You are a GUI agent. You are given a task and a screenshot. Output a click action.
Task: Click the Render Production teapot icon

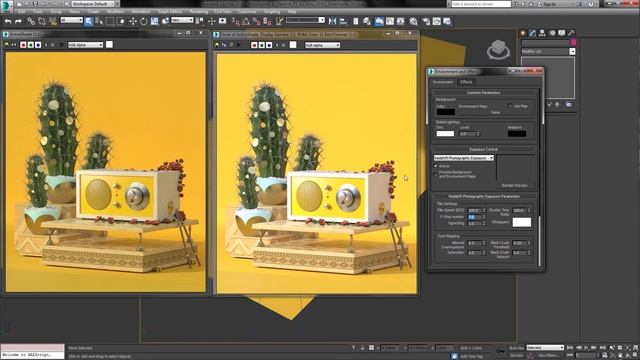(x=447, y=21)
